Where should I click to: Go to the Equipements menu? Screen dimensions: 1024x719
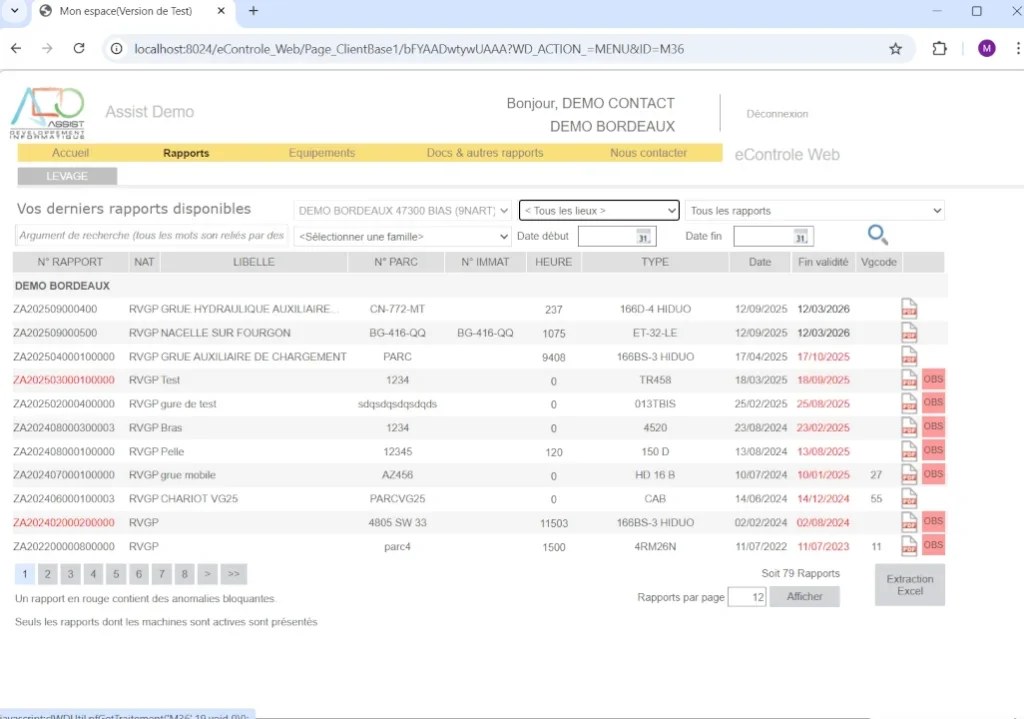click(x=321, y=153)
